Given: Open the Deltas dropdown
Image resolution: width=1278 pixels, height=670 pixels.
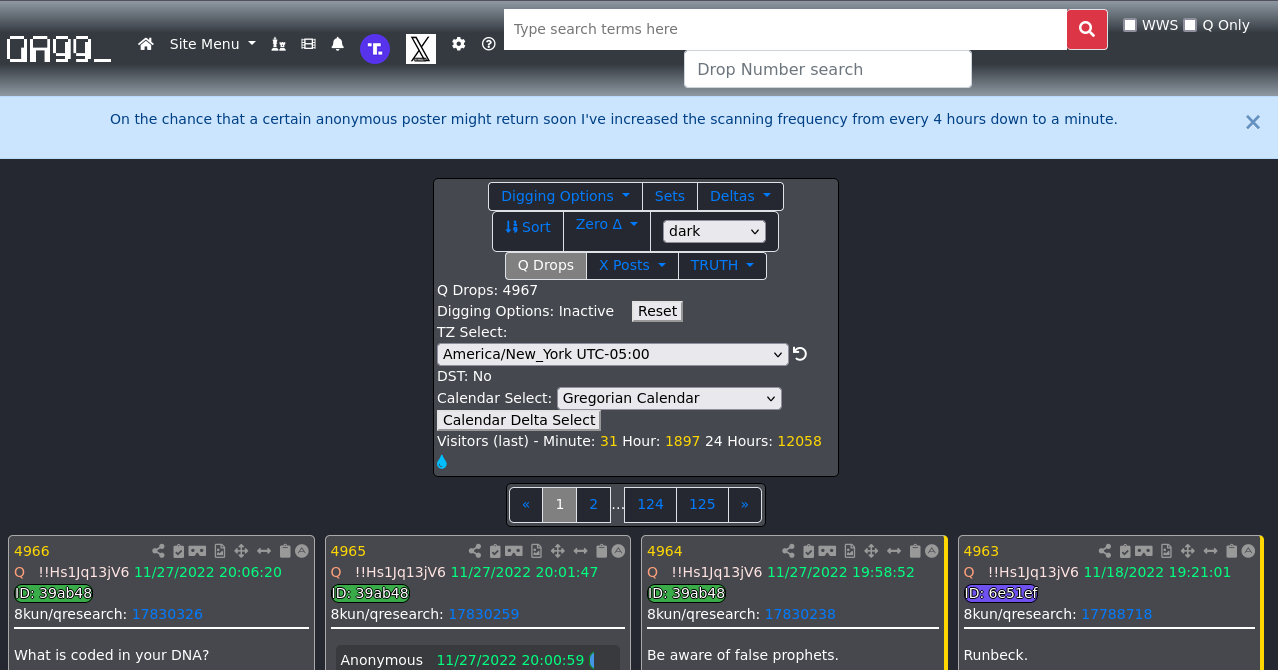Looking at the screenshot, I should point(740,196).
